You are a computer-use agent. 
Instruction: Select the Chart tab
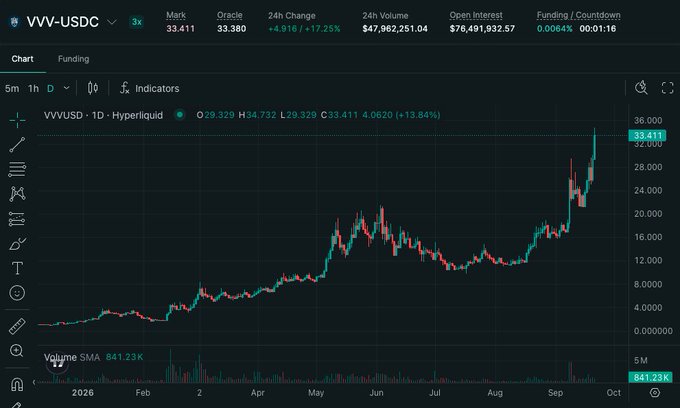pos(23,59)
